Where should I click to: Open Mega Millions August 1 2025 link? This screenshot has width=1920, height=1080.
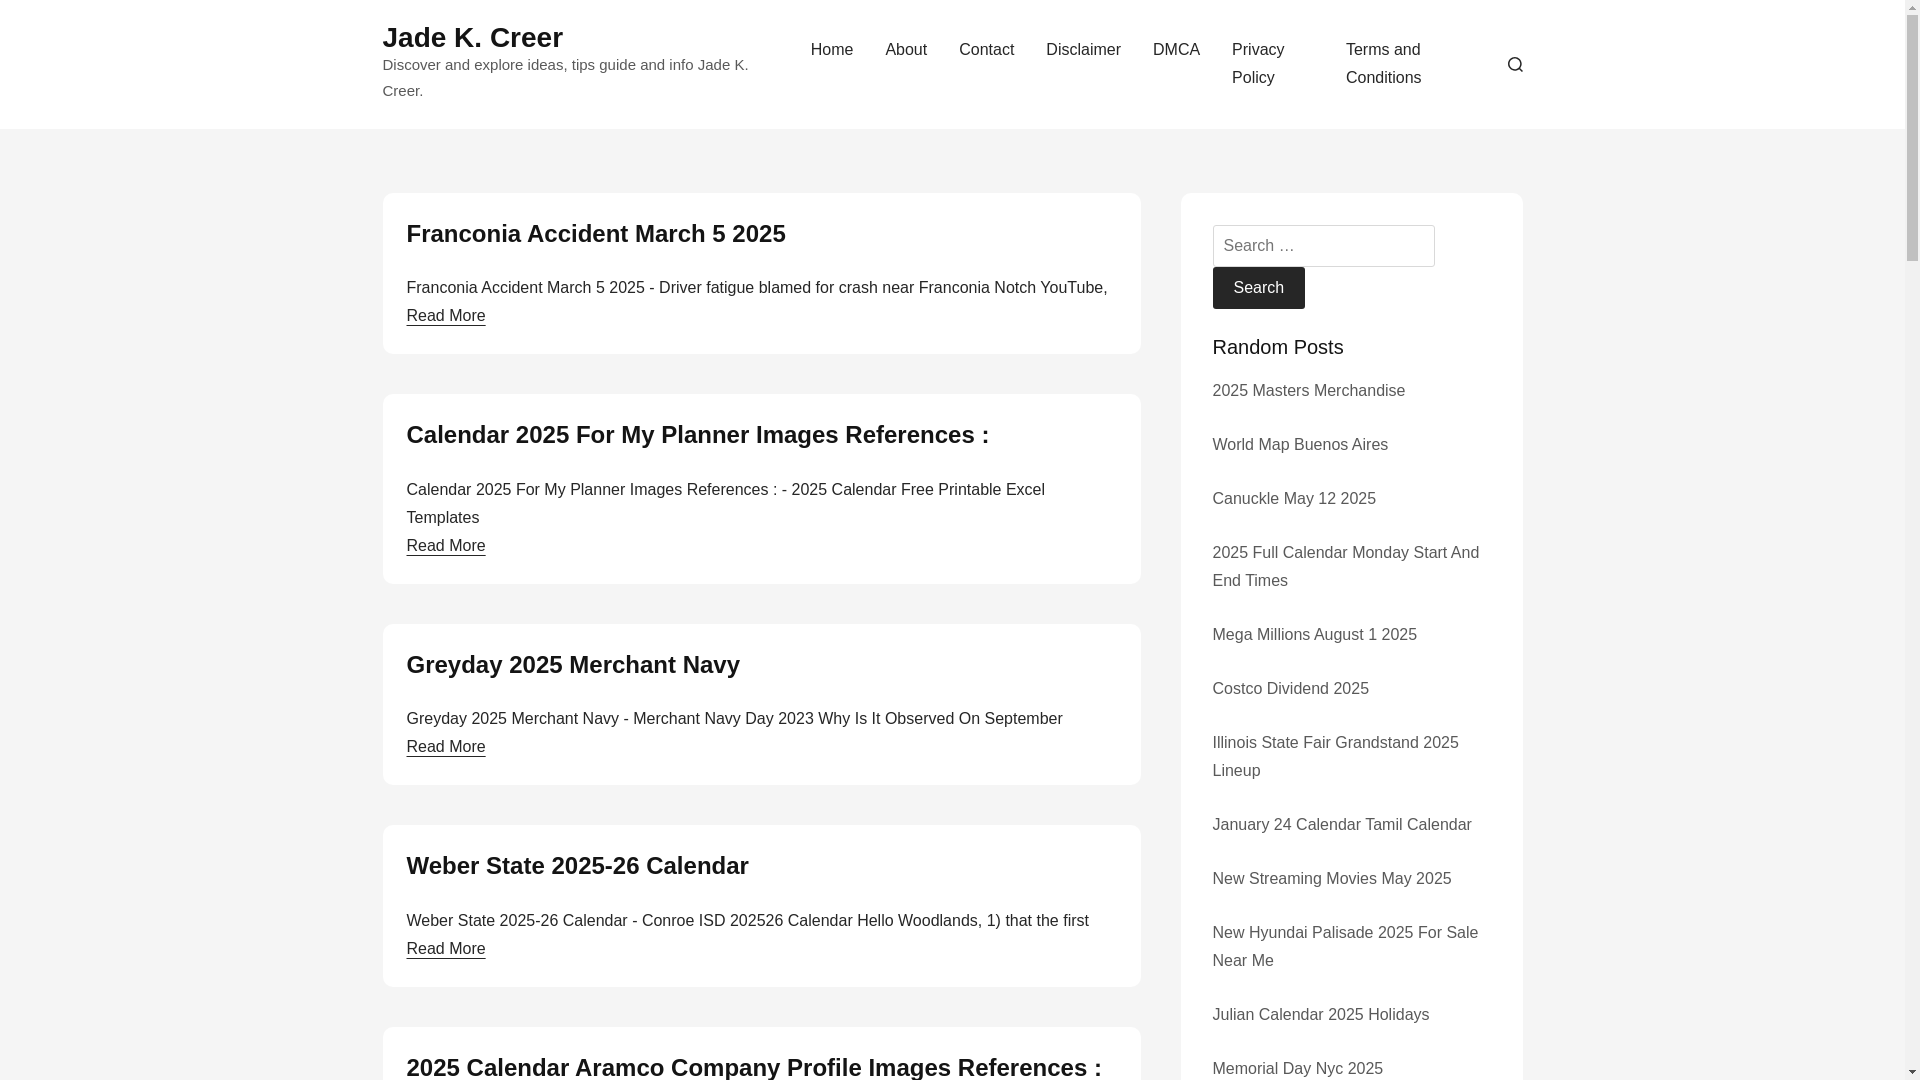(1314, 635)
